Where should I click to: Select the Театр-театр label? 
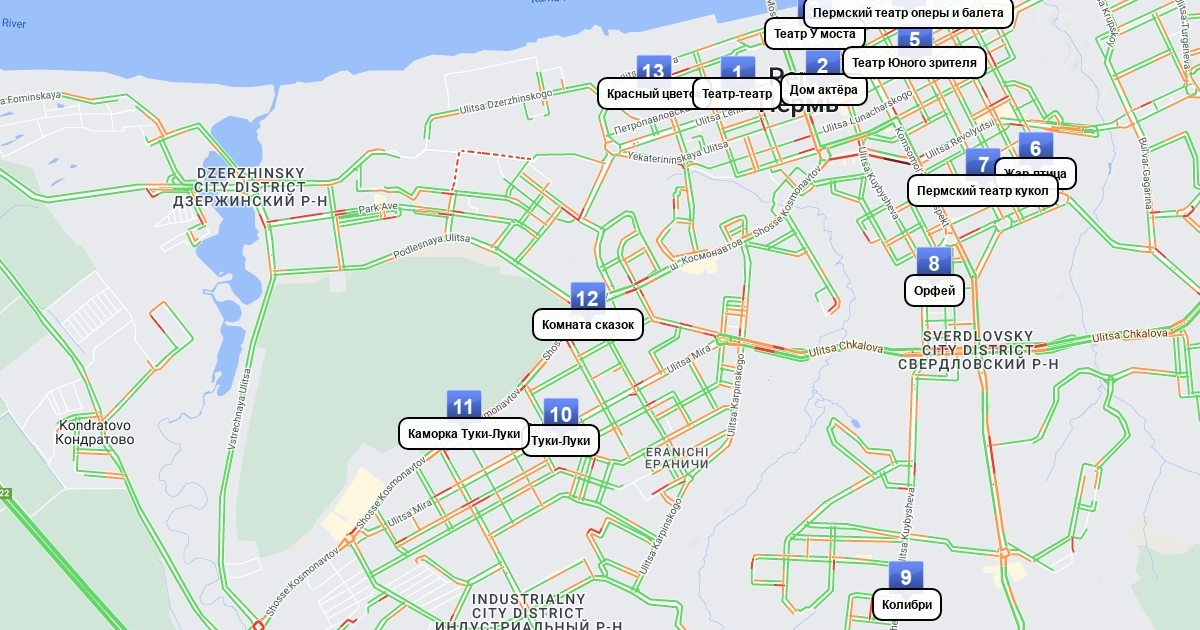point(737,94)
